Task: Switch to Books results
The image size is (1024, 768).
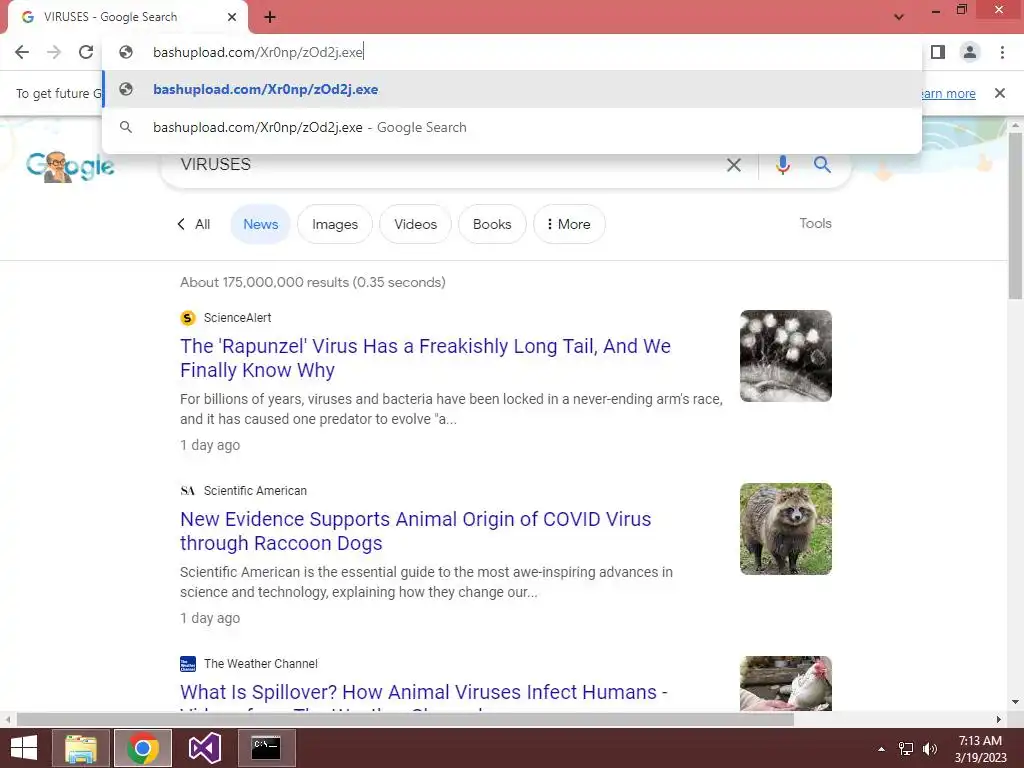Action: [x=492, y=224]
